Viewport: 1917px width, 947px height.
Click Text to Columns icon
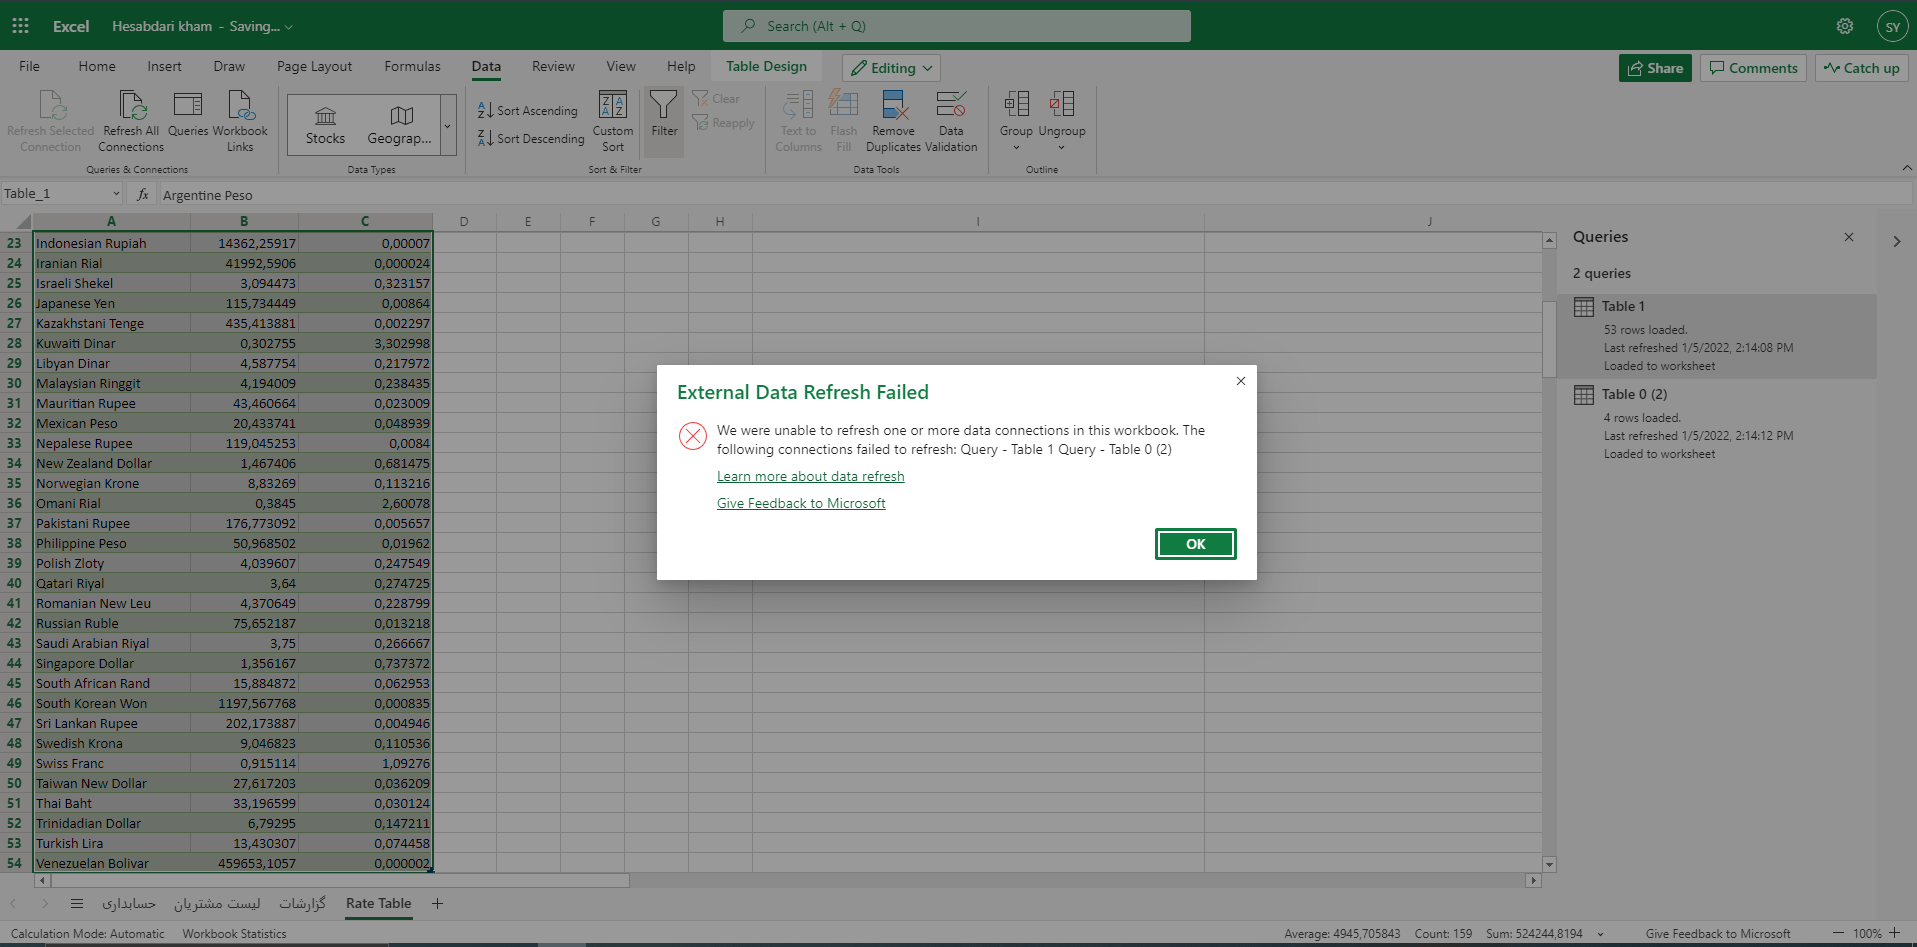[798, 105]
